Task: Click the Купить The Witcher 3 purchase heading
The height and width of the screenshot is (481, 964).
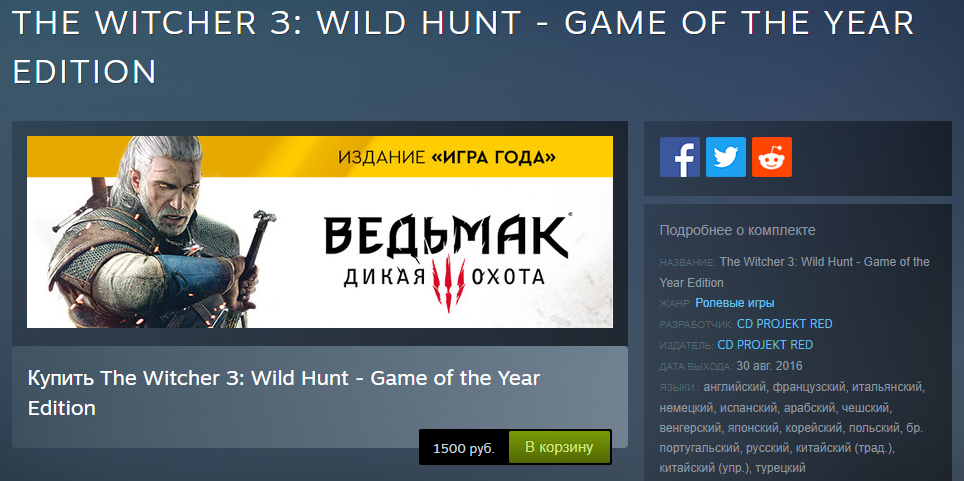Action: coord(283,392)
